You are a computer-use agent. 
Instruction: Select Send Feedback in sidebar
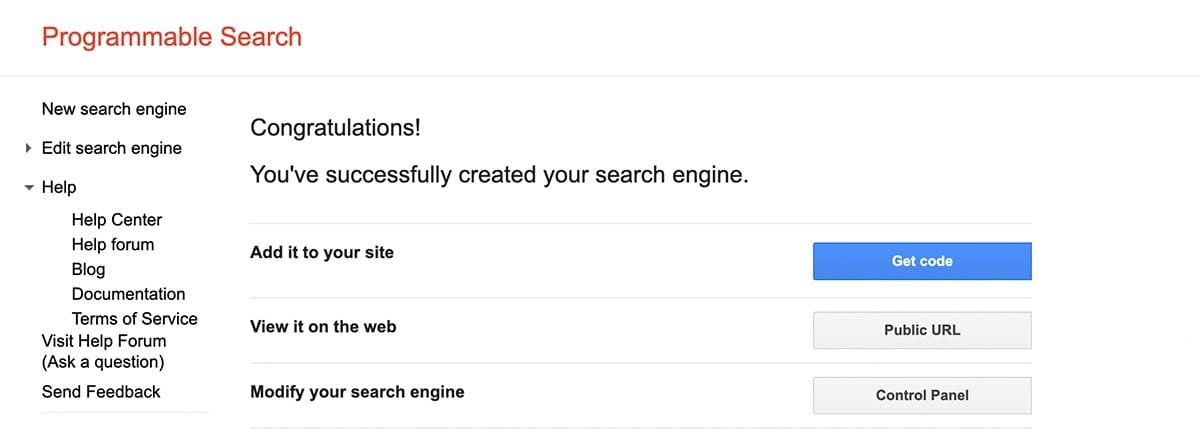pyautogui.click(x=101, y=392)
